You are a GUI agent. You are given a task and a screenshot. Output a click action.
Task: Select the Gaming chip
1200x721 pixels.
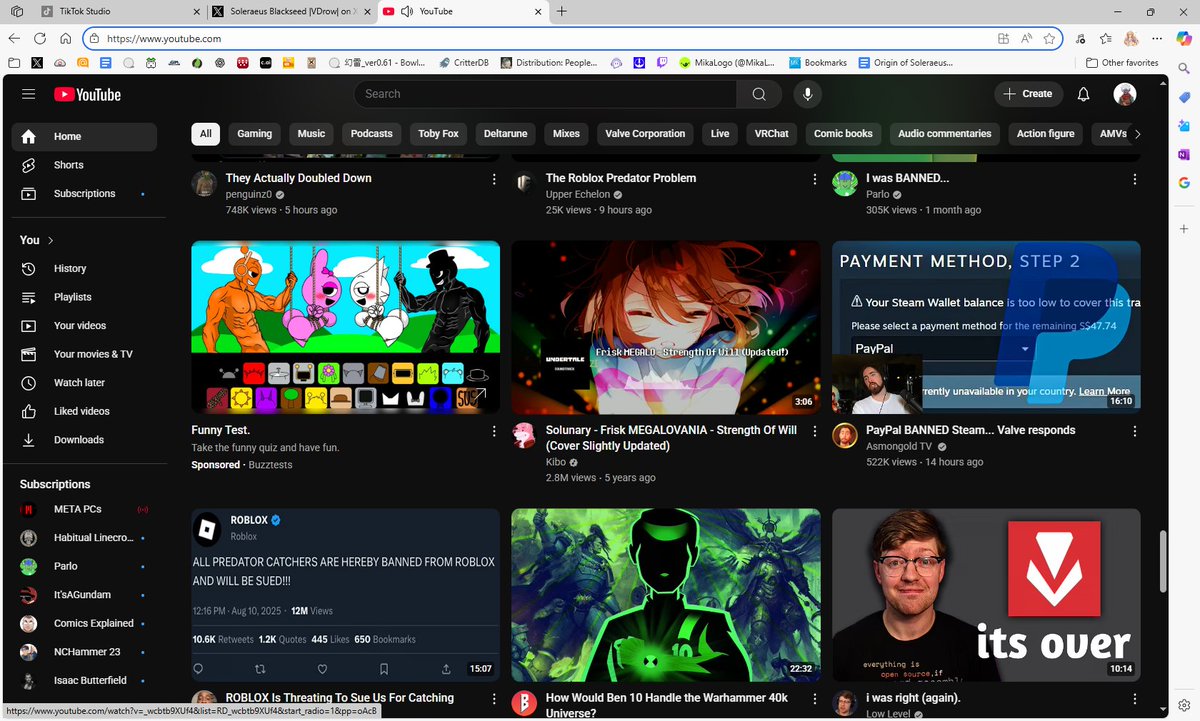click(x=255, y=134)
